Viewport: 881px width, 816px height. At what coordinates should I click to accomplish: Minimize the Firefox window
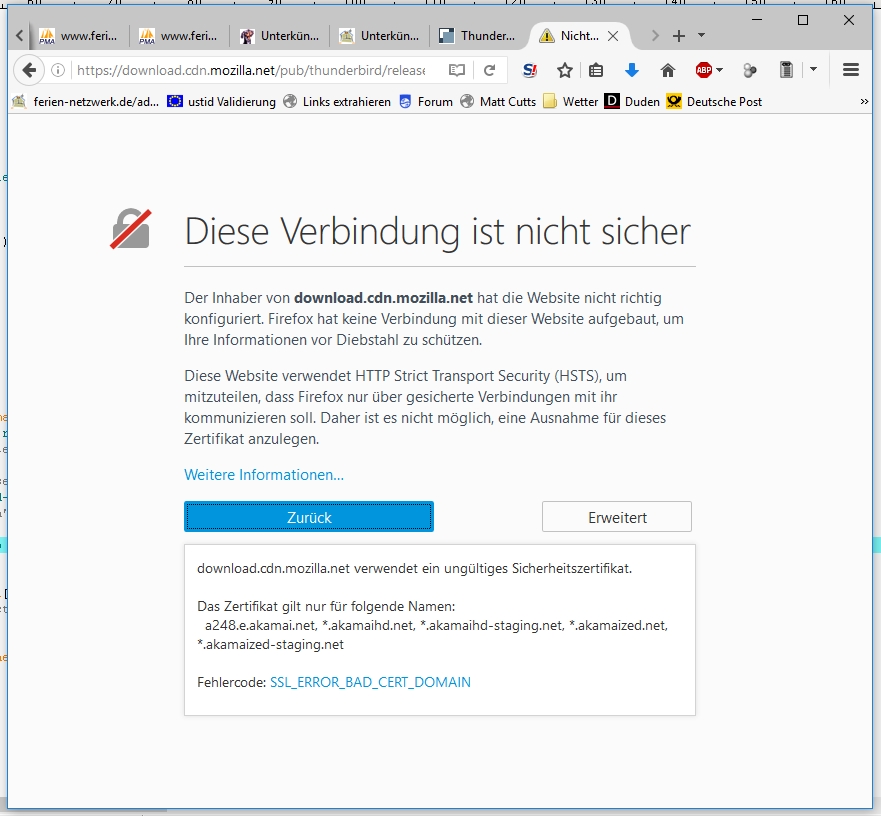point(757,20)
